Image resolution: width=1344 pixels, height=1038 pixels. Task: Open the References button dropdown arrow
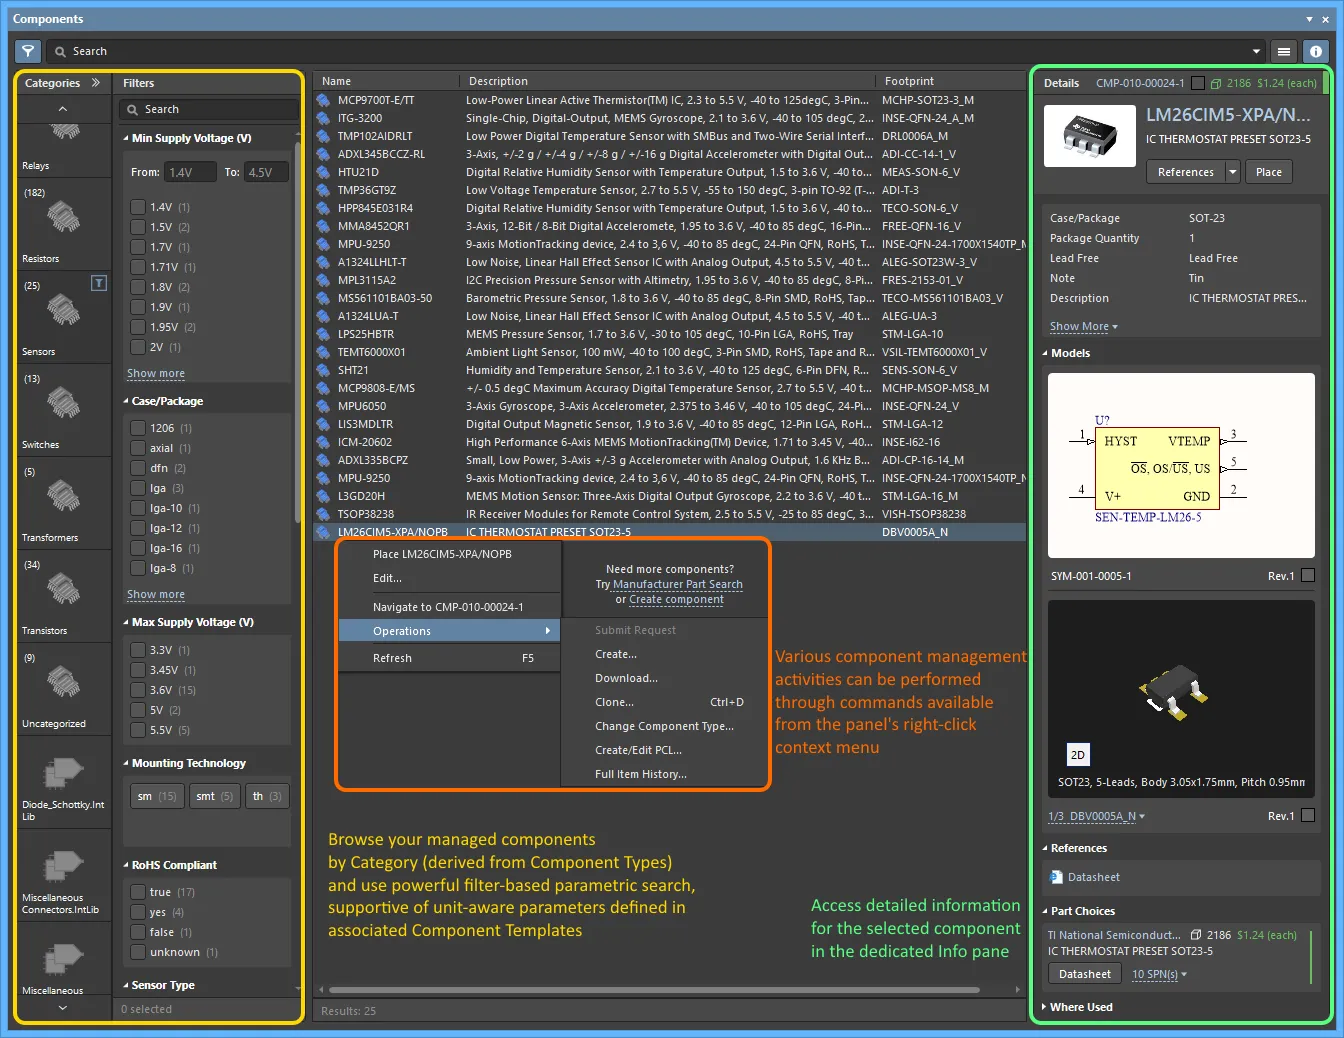point(1232,172)
